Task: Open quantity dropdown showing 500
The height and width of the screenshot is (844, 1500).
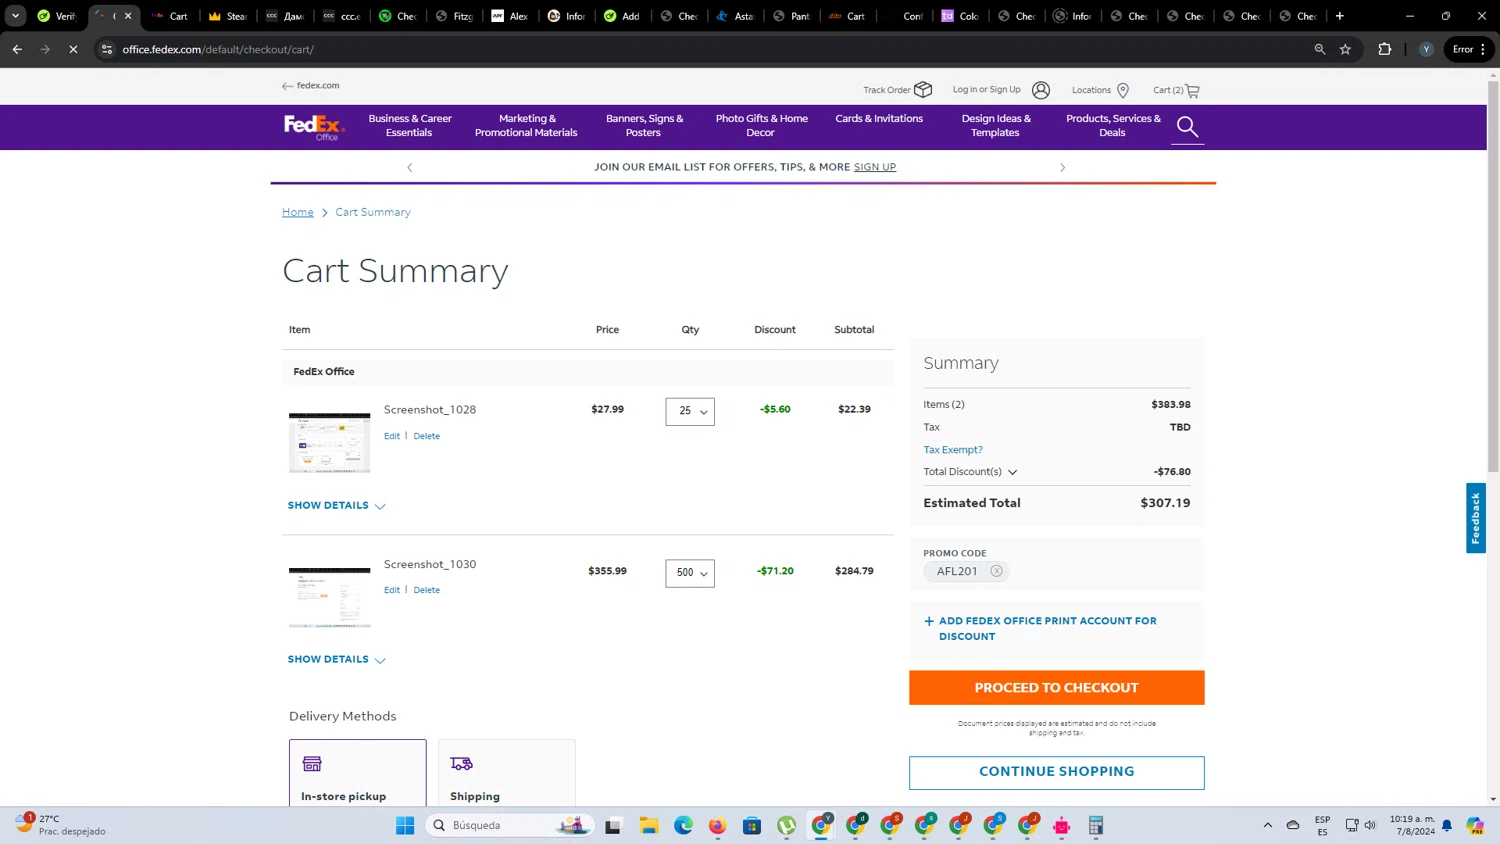Action: coord(690,573)
